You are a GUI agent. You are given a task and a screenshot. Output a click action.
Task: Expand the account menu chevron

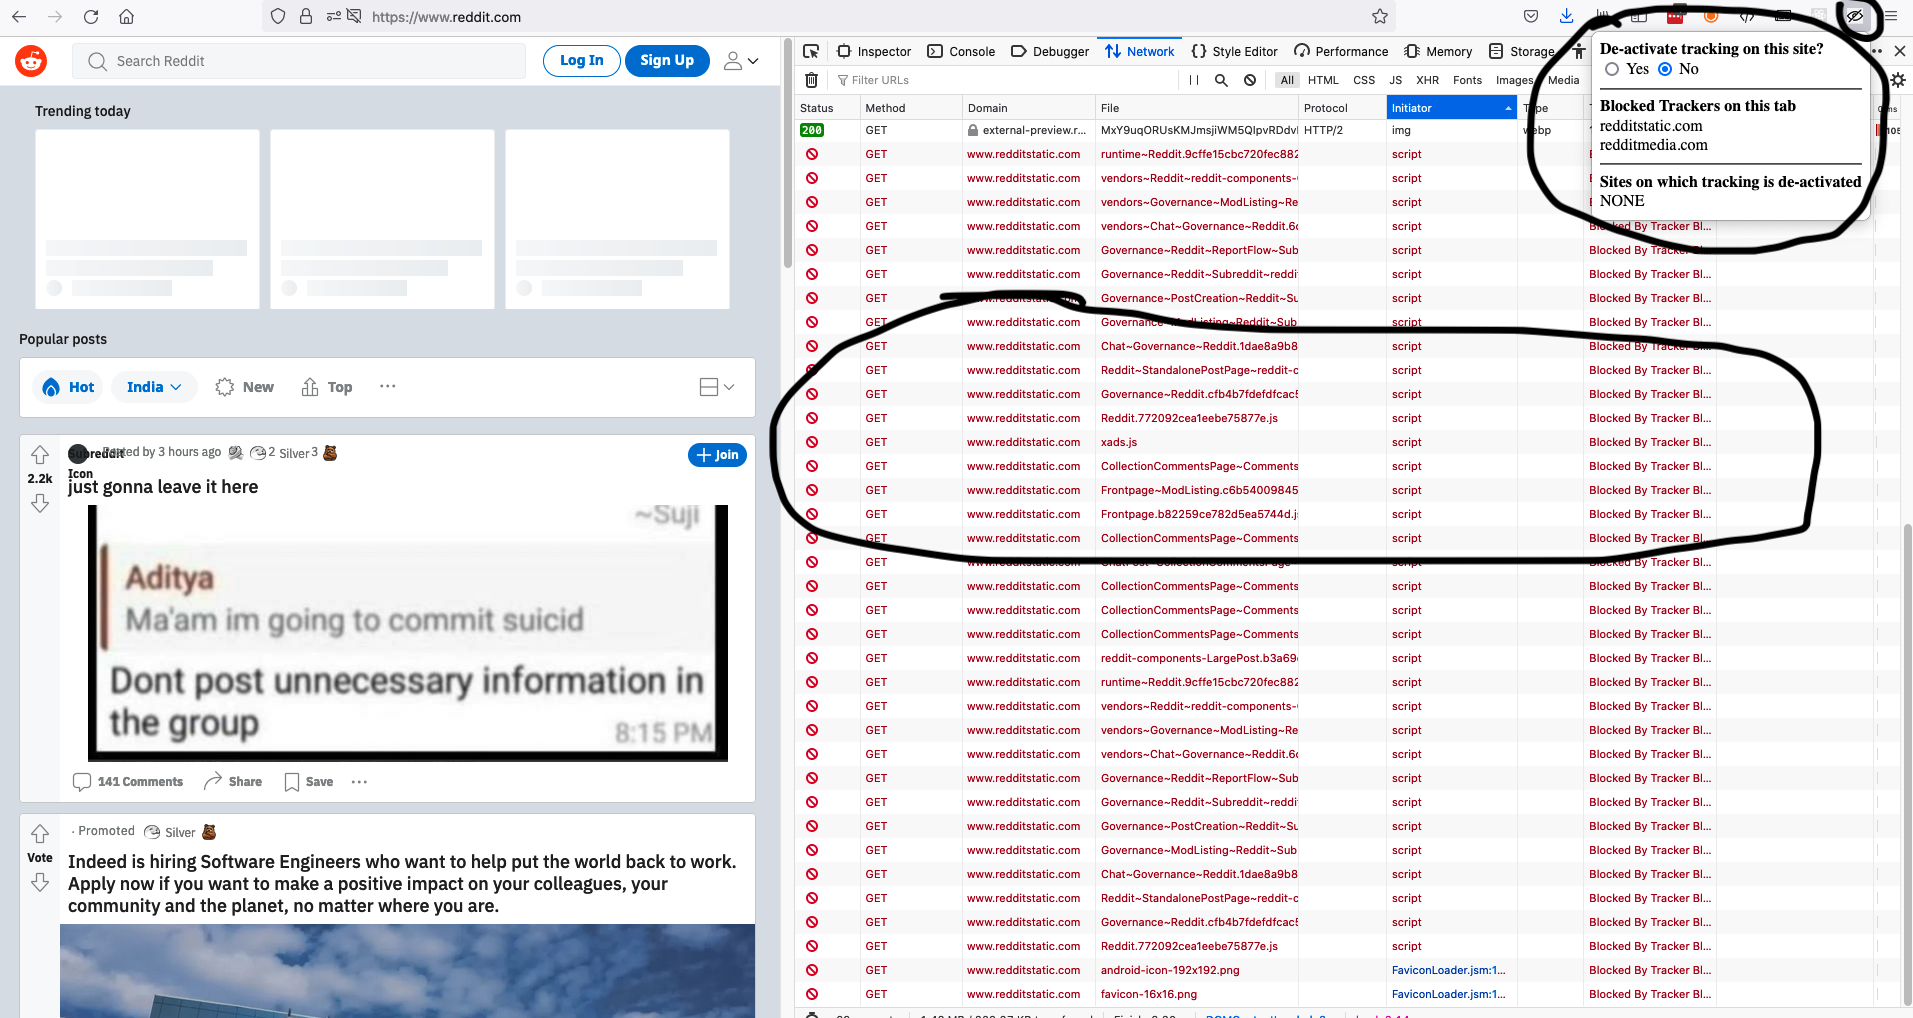[741, 61]
